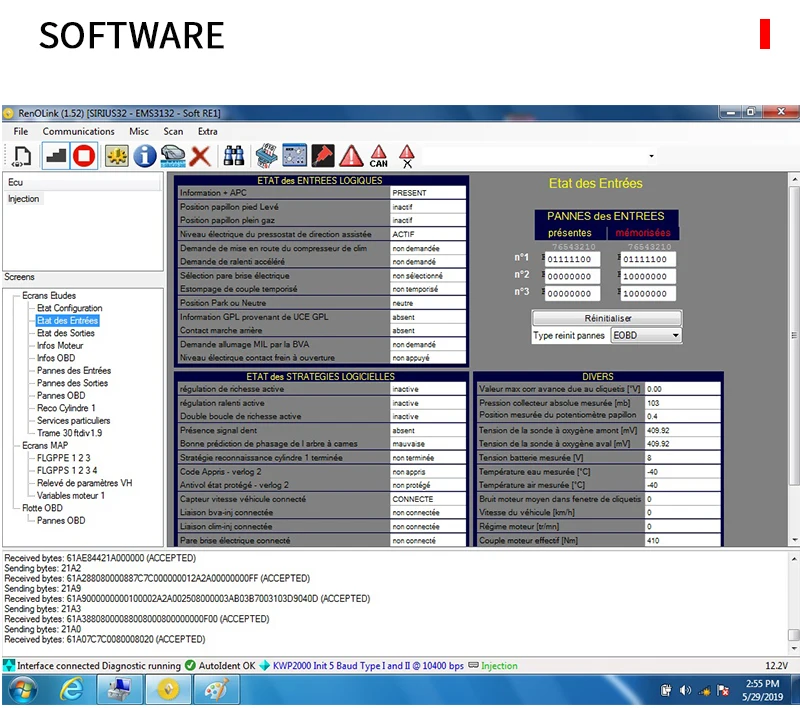Click the plain red warning triangle icon
This screenshot has height=708, width=800.
click(x=352, y=156)
